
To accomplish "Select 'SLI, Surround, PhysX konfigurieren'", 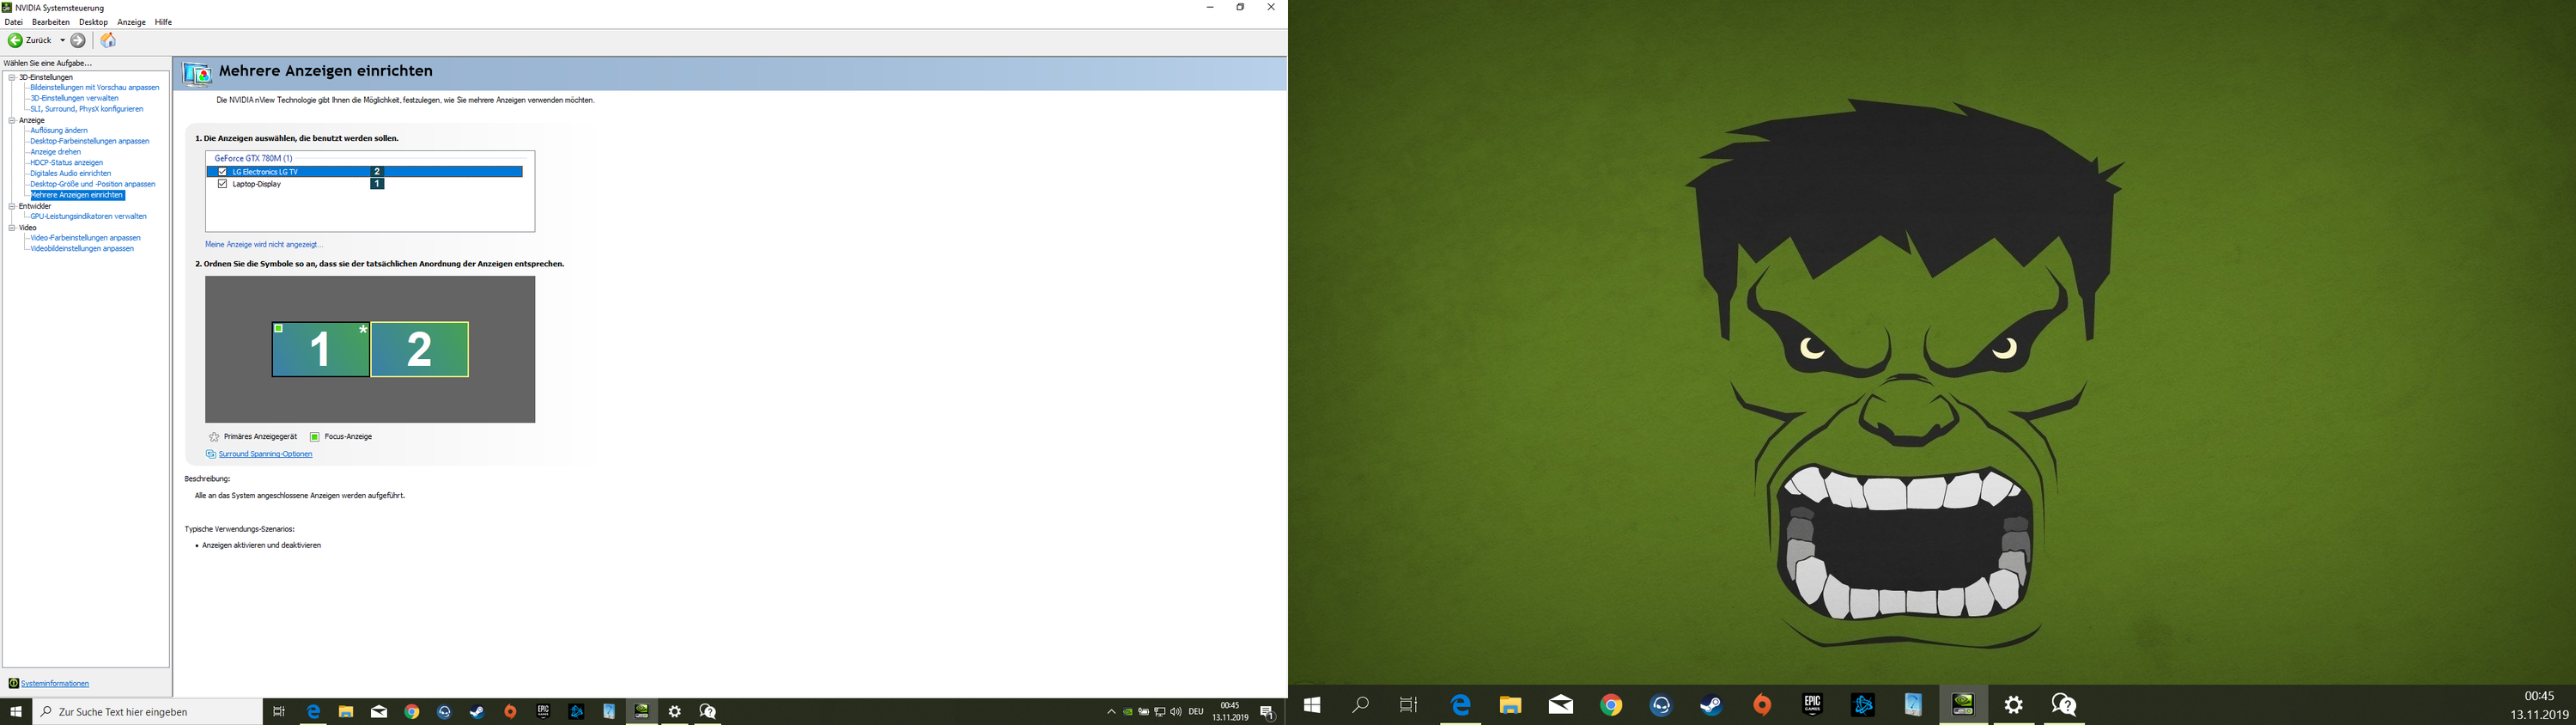I will pos(87,109).
